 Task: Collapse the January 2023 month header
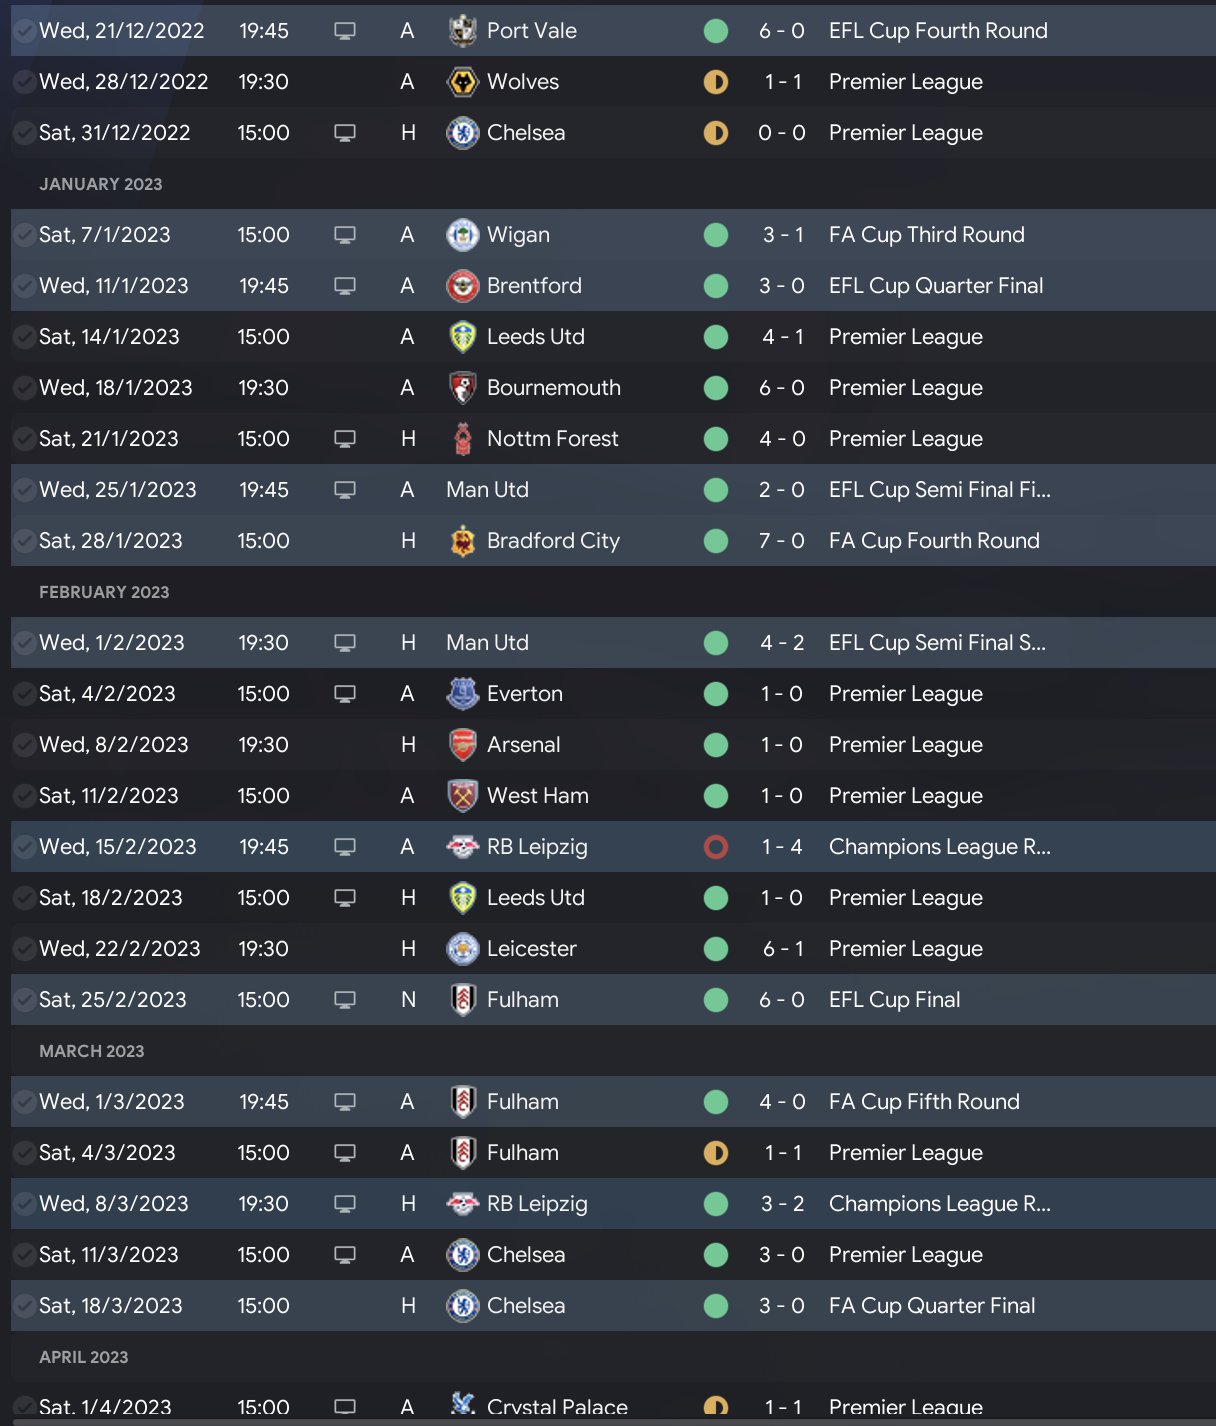point(100,184)
